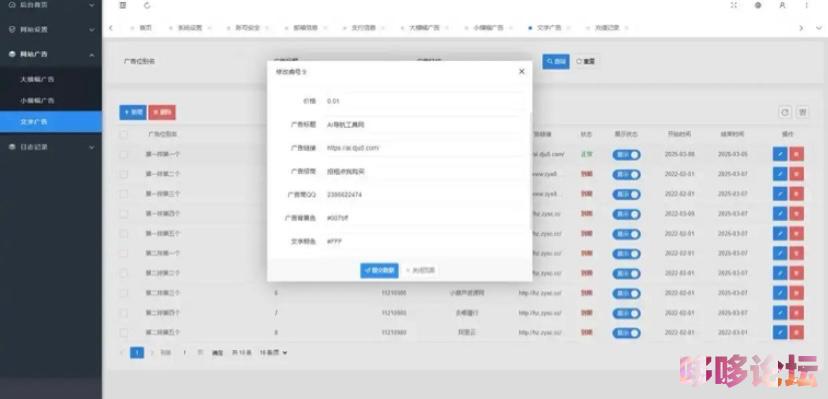Screen dimensions: 828x399
Task: Open the page-size dropdown in pagination
Action: pyautogui.click(x=273, y=353)
